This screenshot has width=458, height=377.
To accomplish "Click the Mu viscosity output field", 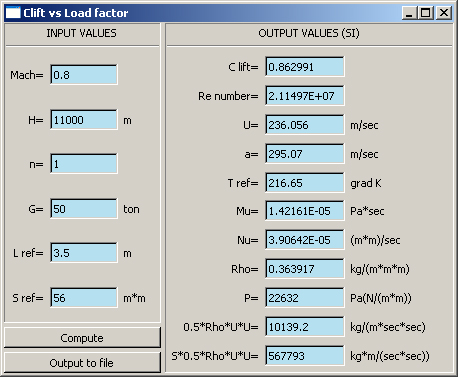I will [x=305, y=211].
